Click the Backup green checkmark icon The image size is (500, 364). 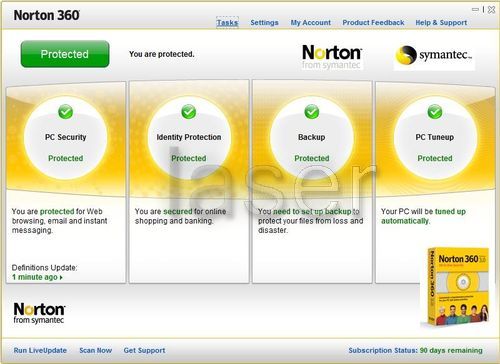[312, 112]
